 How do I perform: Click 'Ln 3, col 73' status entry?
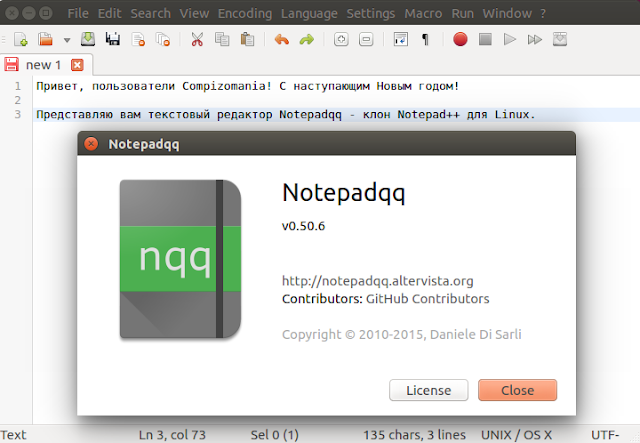click(x=172, y=435)
